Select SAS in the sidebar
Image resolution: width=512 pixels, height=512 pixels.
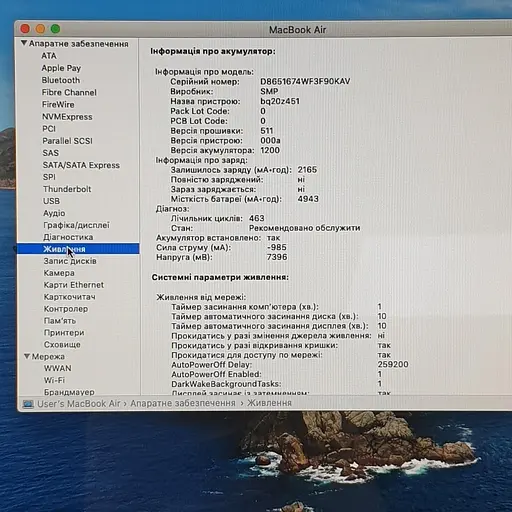[51, 153]
